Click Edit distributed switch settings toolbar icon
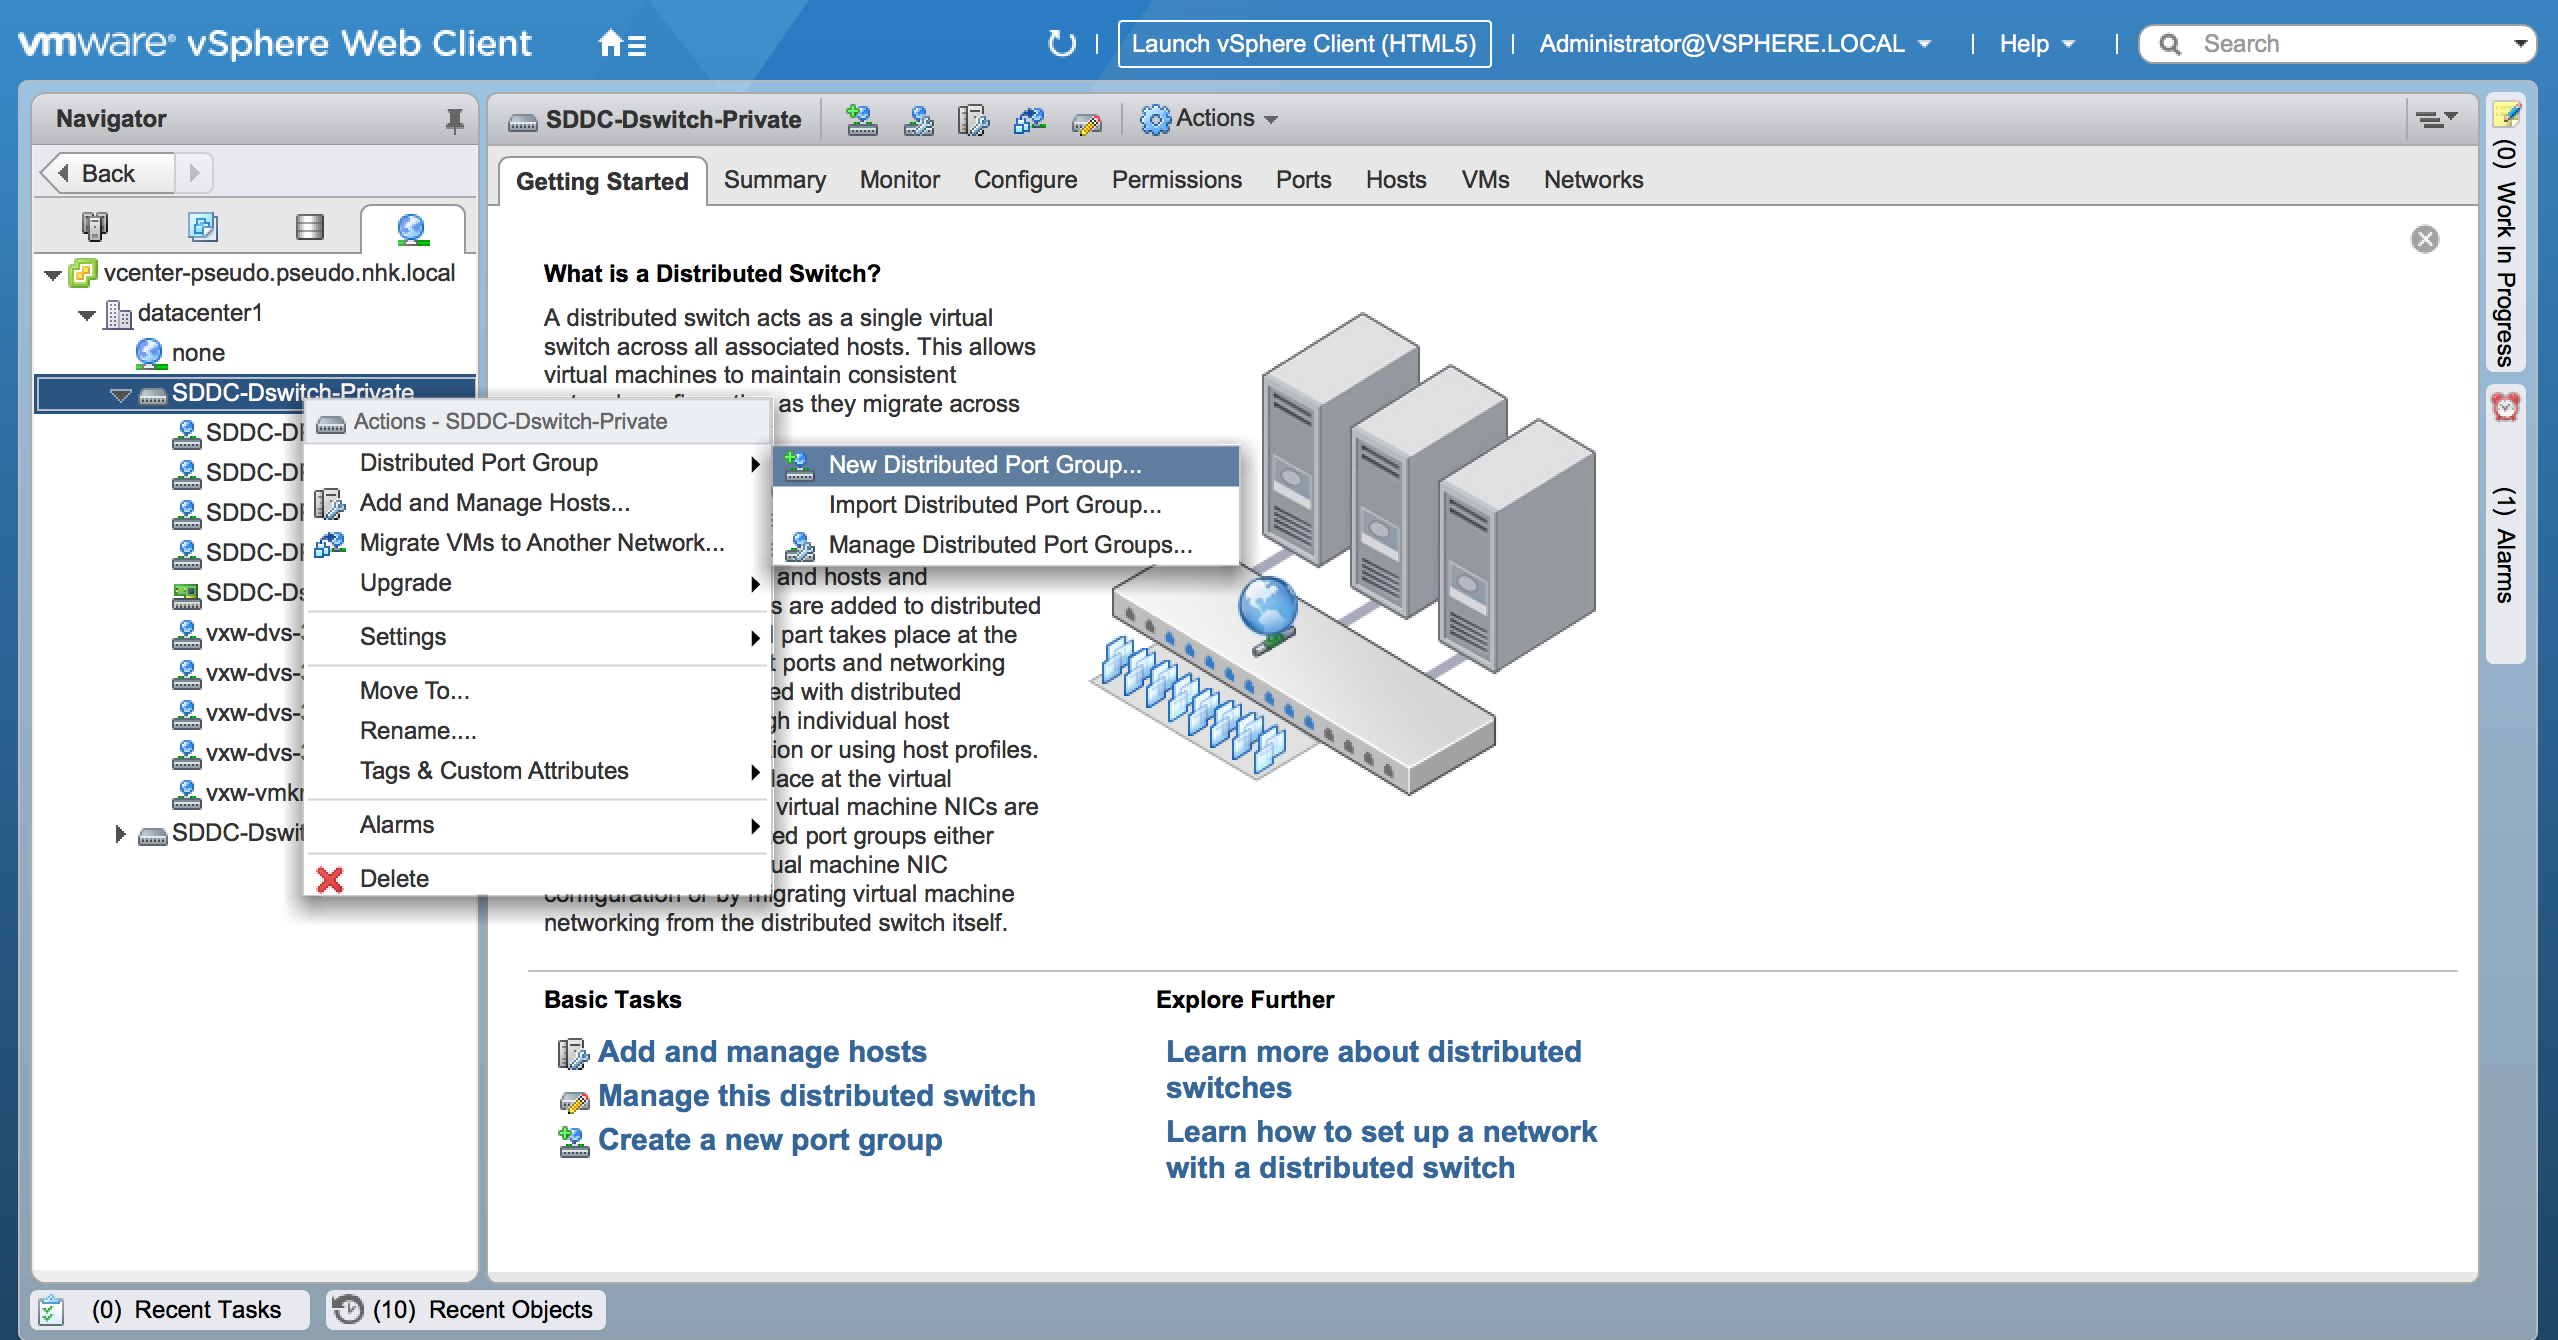Image resolution: width=2558 pixels, height=1340 pixels. click(1086, 122)
